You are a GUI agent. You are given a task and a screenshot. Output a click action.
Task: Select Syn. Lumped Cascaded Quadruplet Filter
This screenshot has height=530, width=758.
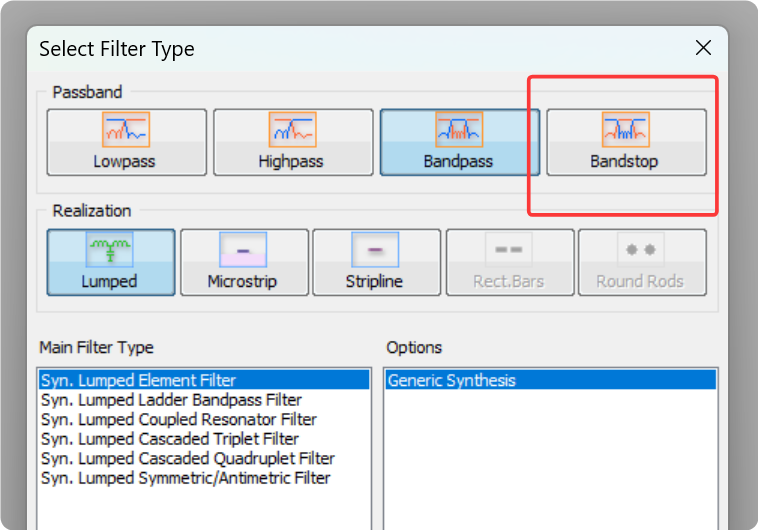pos(187,459)
